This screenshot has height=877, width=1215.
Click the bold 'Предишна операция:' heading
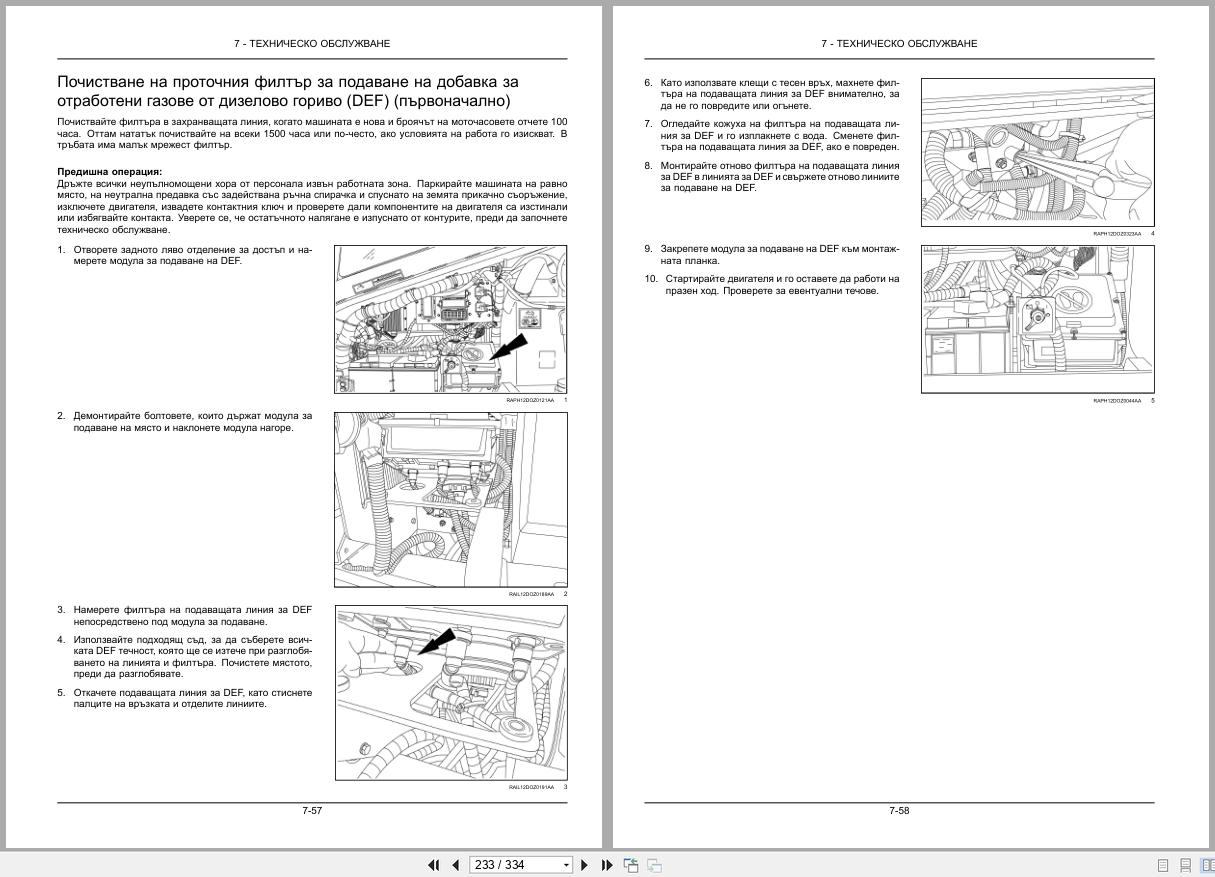tap(109, 172)
